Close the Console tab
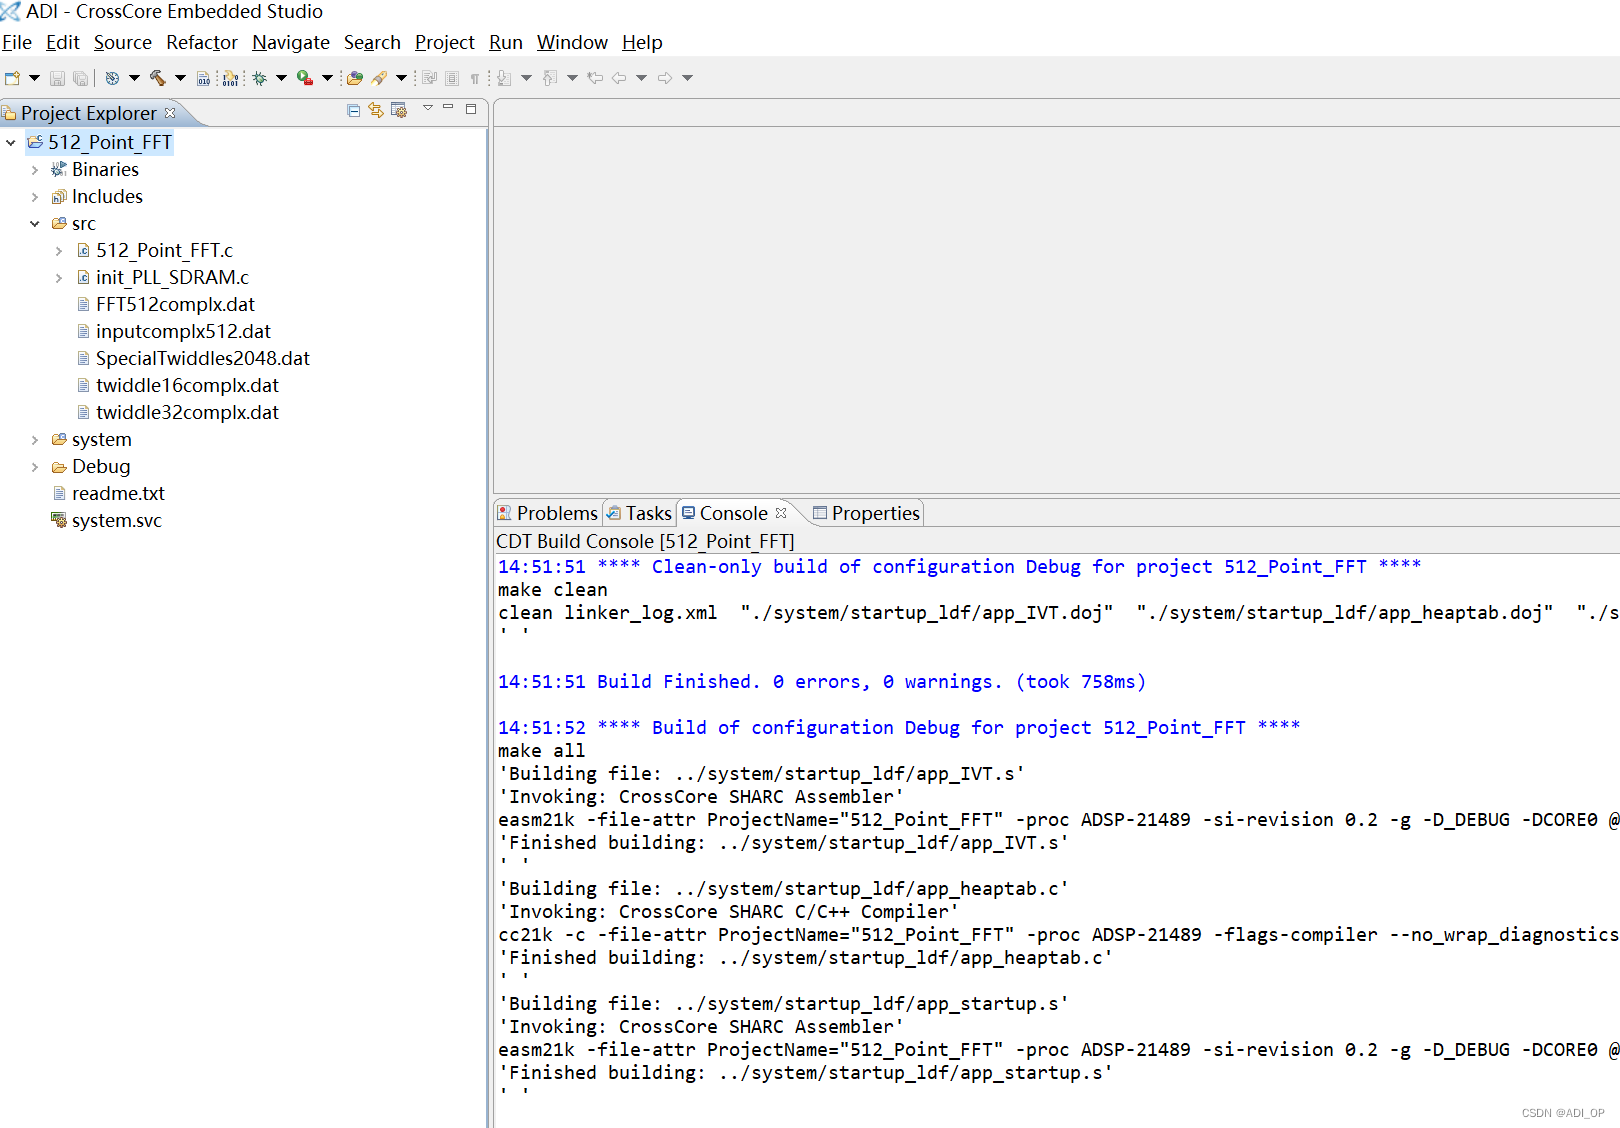This screenshot has height=1128, width=1620. (781, 513)
